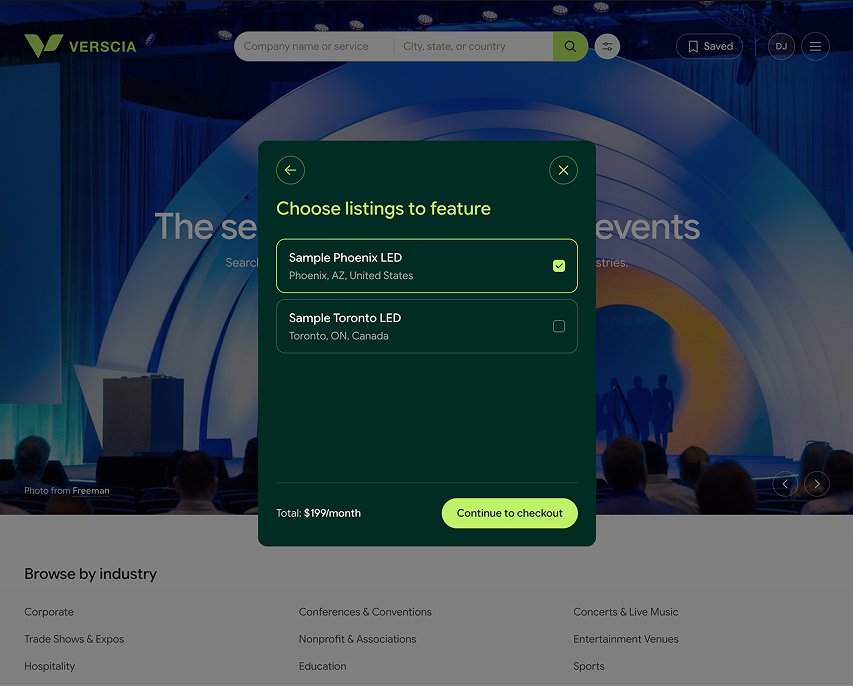Click the Company name or service field
The image size is (853, 686).
point(314,46)
